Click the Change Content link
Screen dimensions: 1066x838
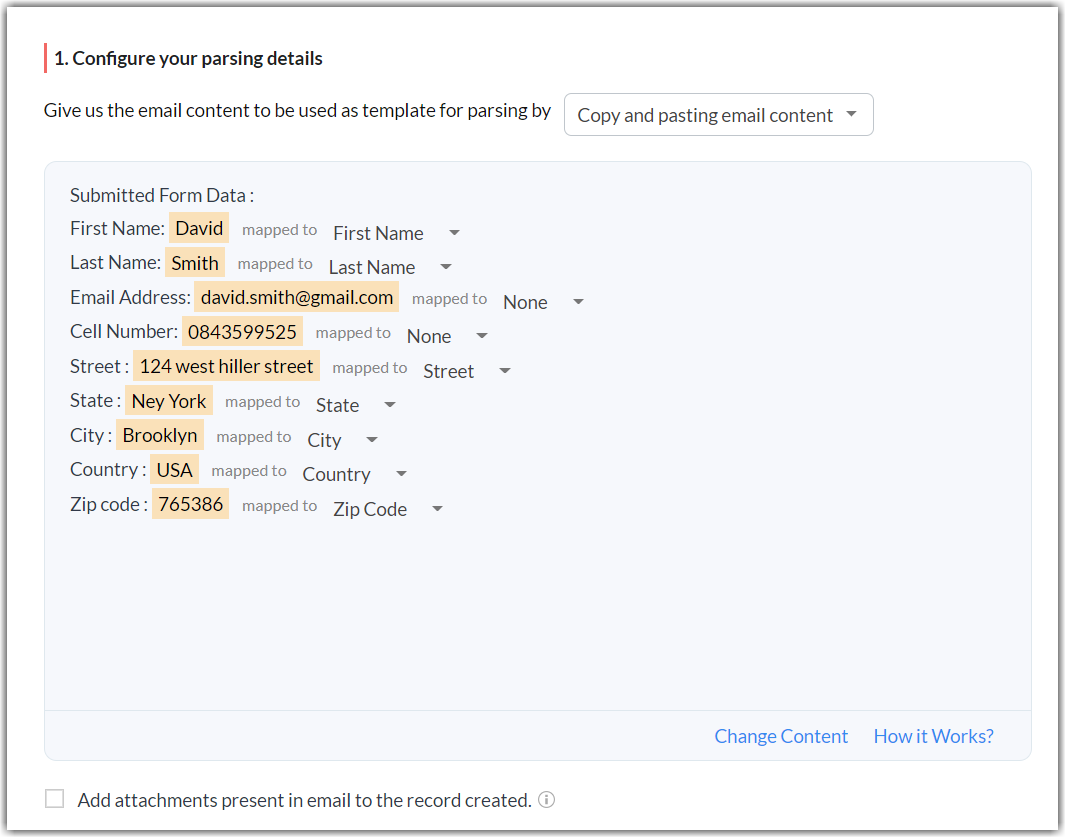781,736
